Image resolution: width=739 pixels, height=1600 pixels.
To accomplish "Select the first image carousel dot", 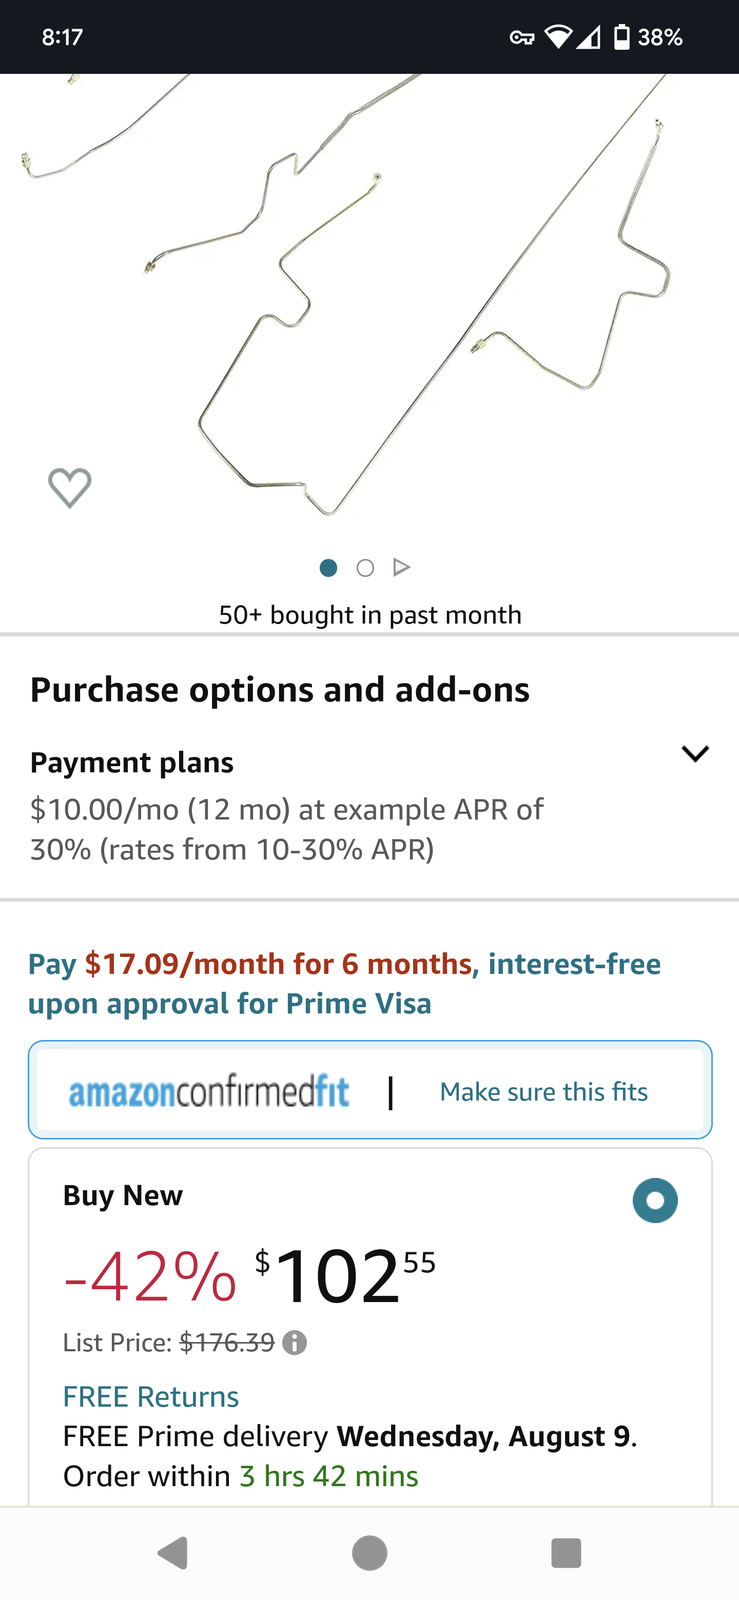I will coord(328,568).
